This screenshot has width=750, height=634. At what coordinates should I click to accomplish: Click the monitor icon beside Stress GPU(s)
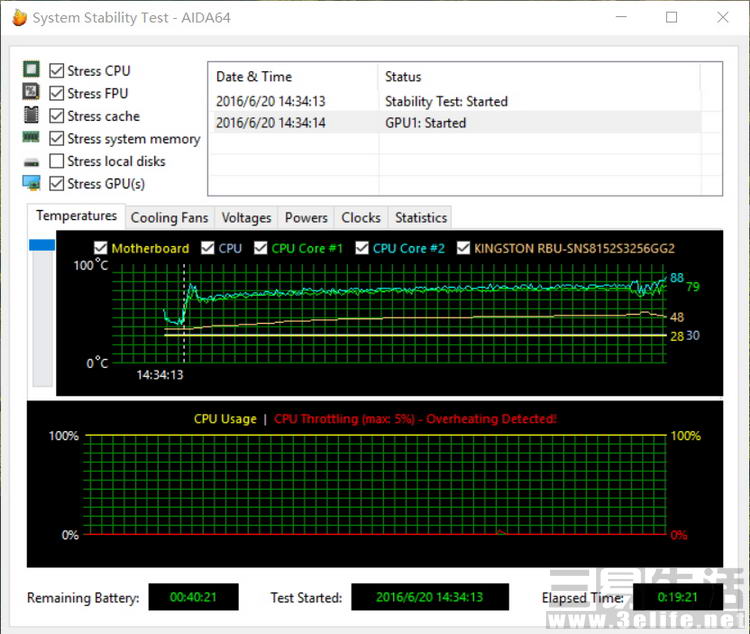pos(32,183)
